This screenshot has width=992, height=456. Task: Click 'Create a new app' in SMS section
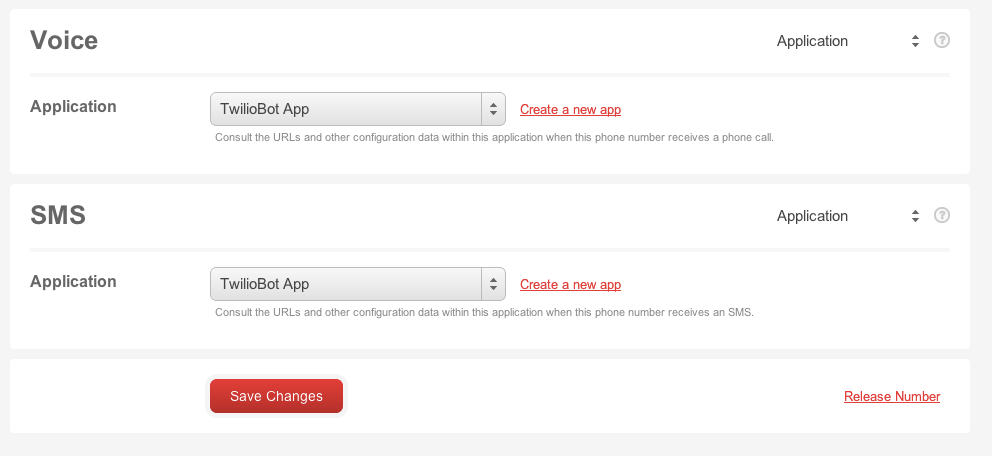(x=570, y=285)
